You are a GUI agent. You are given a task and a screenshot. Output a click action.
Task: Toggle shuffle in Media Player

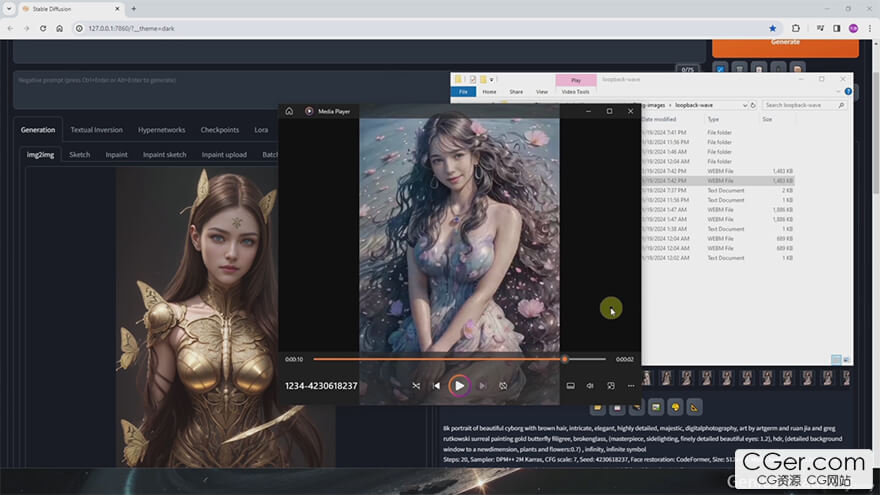pos(416,386)
